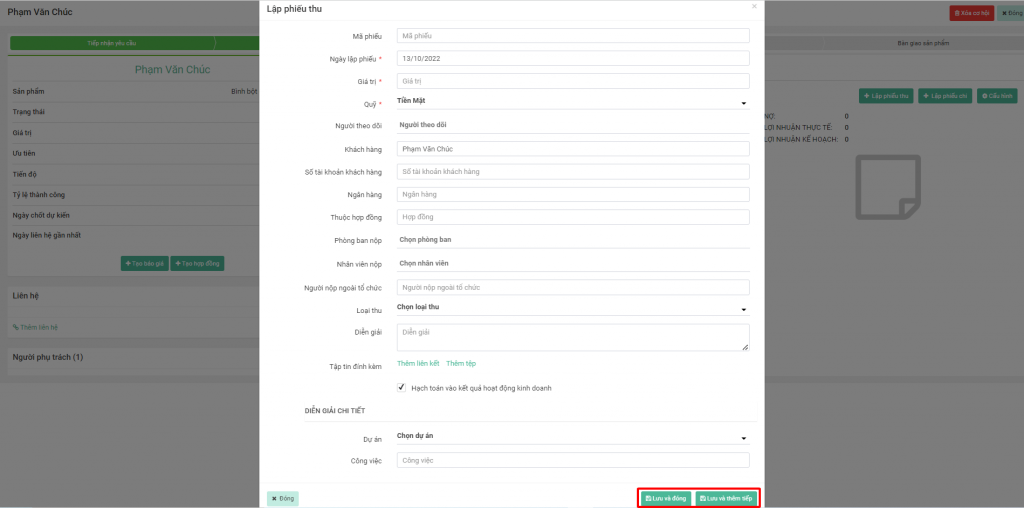Click the Ngày lập phiếu date field
Image resolution: width=1024 pixels, height=508 pixels.
coord(572,58)
